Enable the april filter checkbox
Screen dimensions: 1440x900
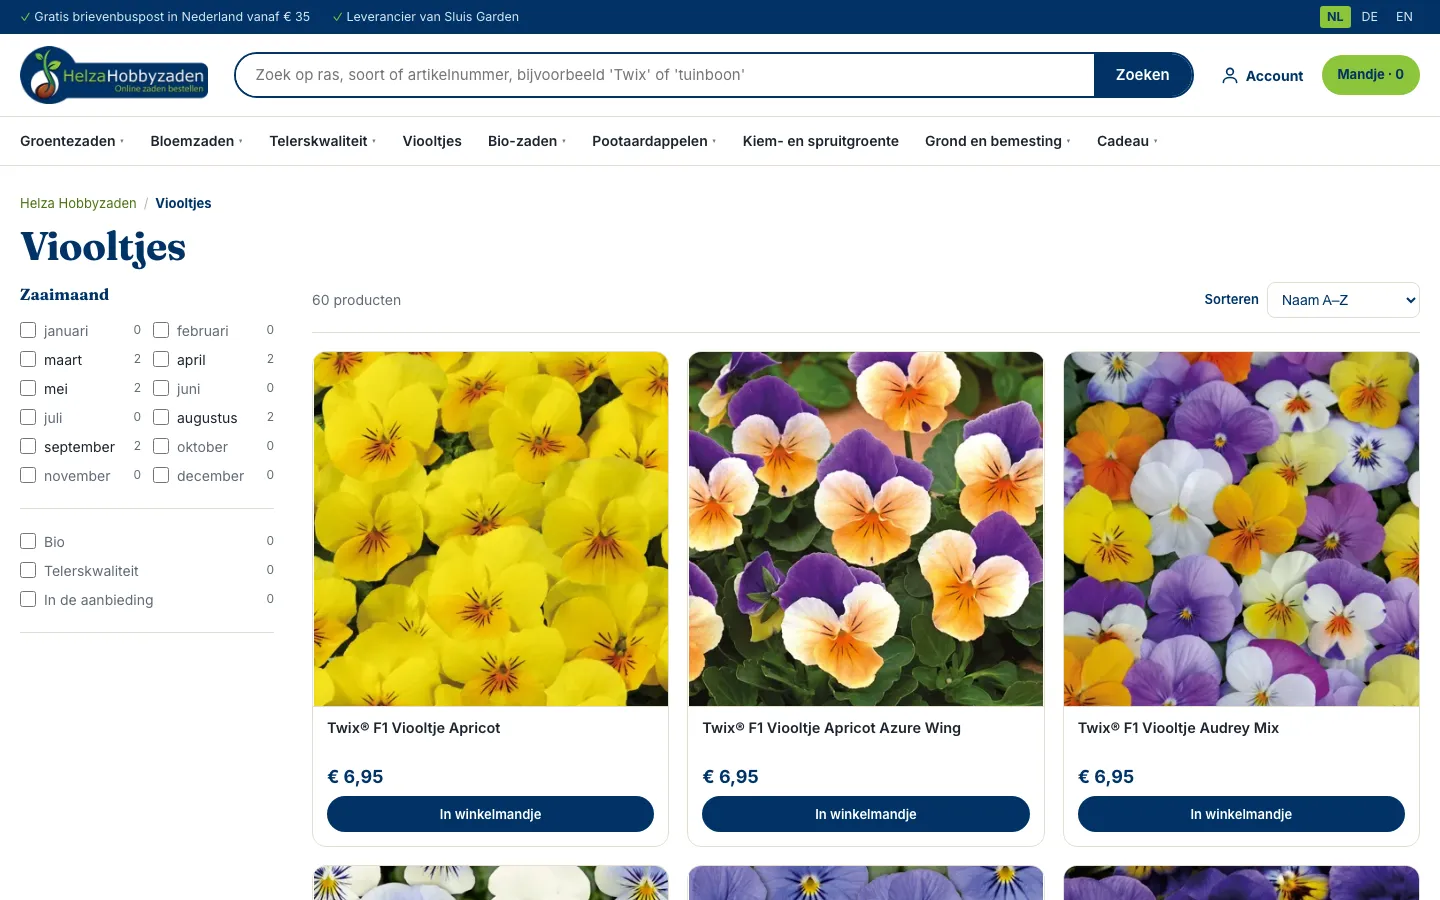(x=161, y=359)
